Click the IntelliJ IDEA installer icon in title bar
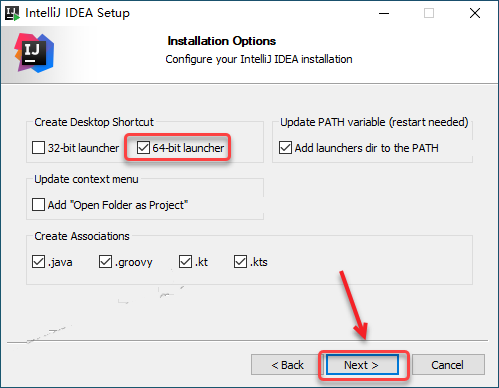 click(12, 13)
